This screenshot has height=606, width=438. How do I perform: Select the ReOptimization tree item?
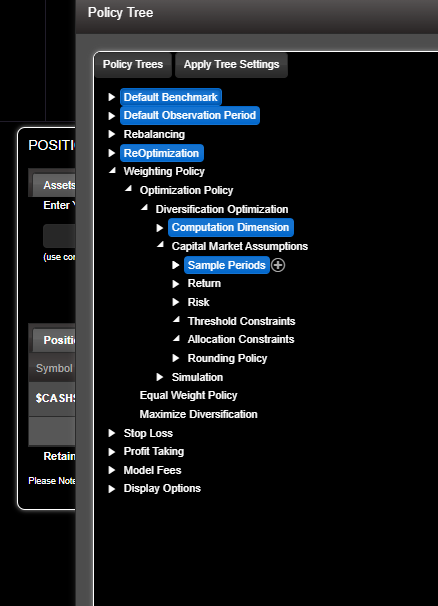162,153
